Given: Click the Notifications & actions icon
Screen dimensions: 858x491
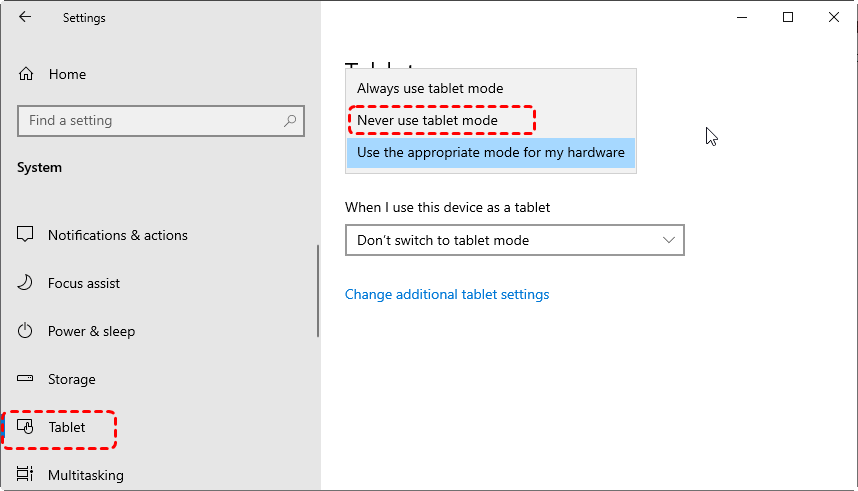Looking at the screenshot, I should (26, 235).
